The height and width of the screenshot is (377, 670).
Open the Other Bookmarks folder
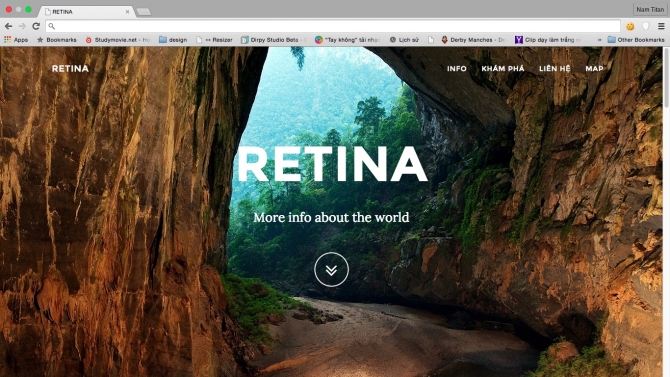pyautogui.click(x=636, y=40)
